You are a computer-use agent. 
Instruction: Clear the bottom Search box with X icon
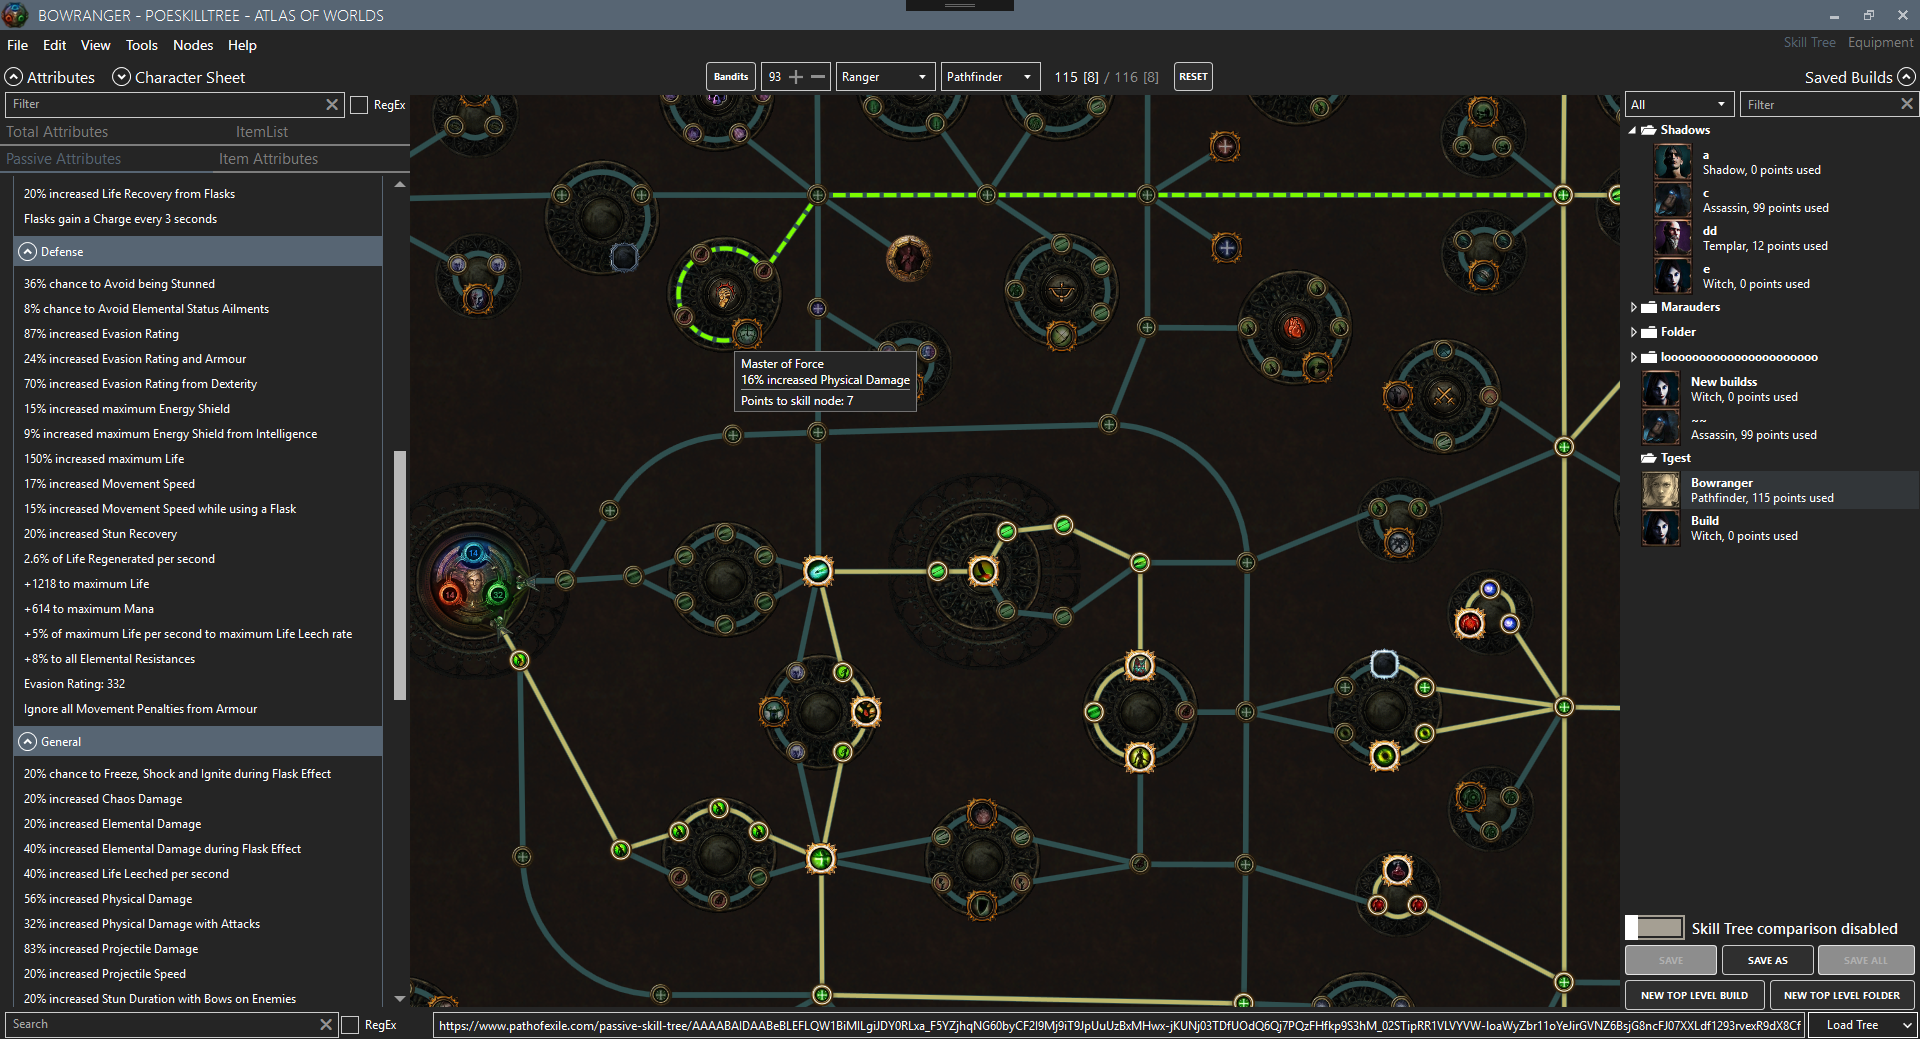click(x=325, y=1024)
